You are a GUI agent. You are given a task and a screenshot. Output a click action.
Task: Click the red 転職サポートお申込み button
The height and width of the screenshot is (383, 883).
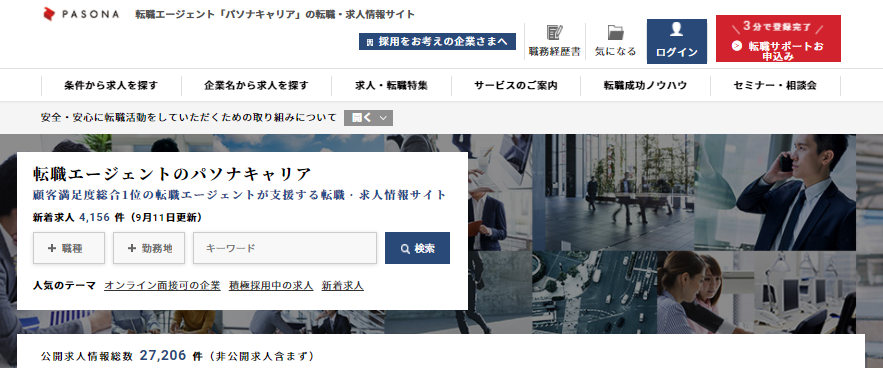pyautogui.click(x=778, y=38)
